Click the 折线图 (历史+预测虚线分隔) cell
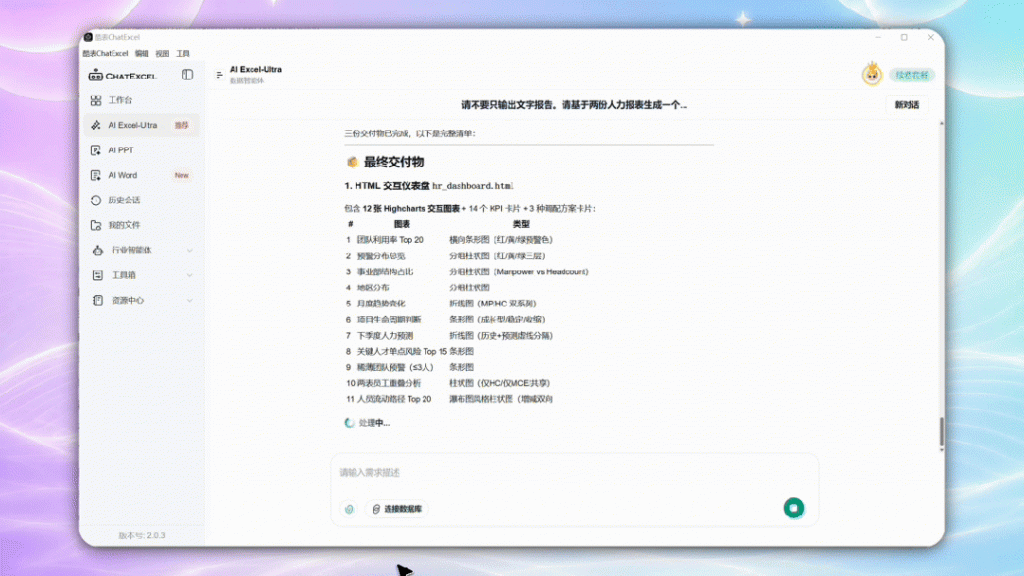Viewport: 1024px width, 576px height. click(x=501, y=336)
